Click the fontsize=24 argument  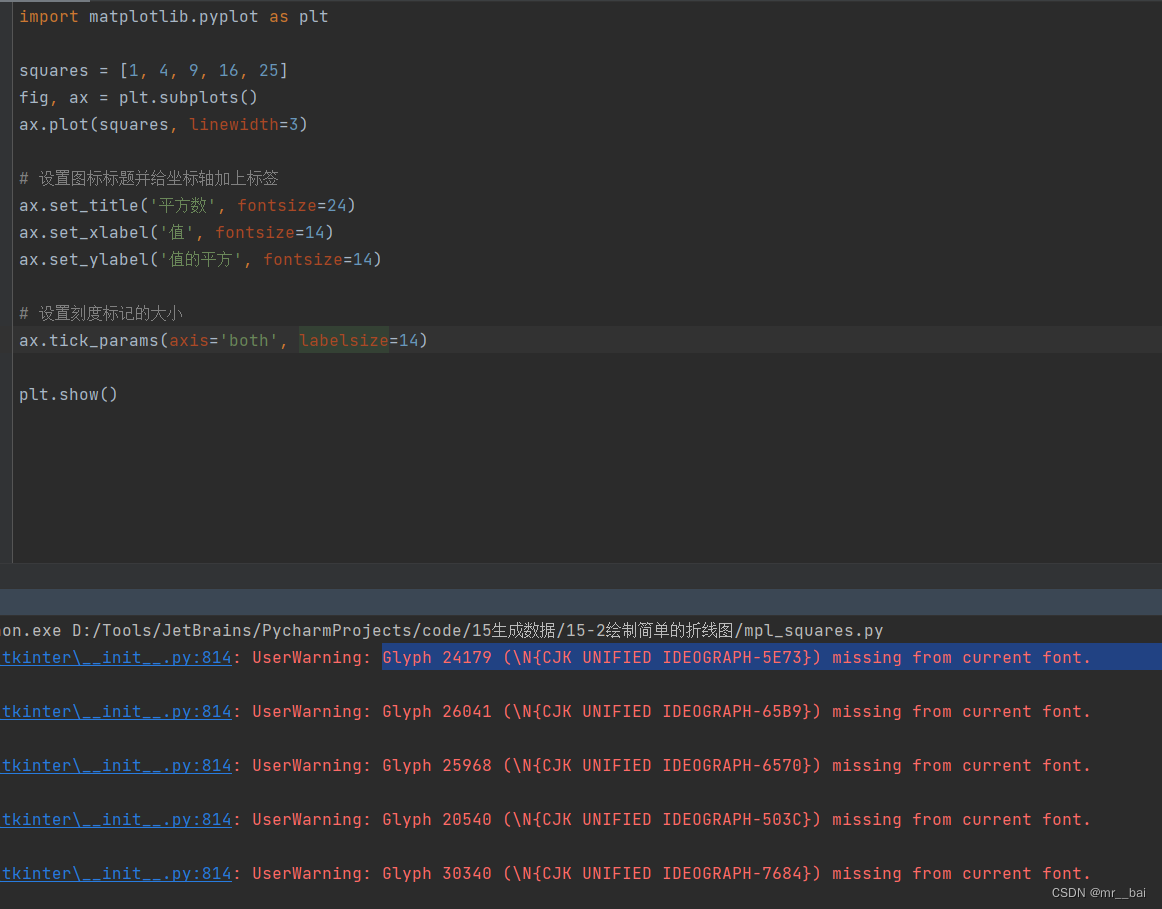(290, 205)
